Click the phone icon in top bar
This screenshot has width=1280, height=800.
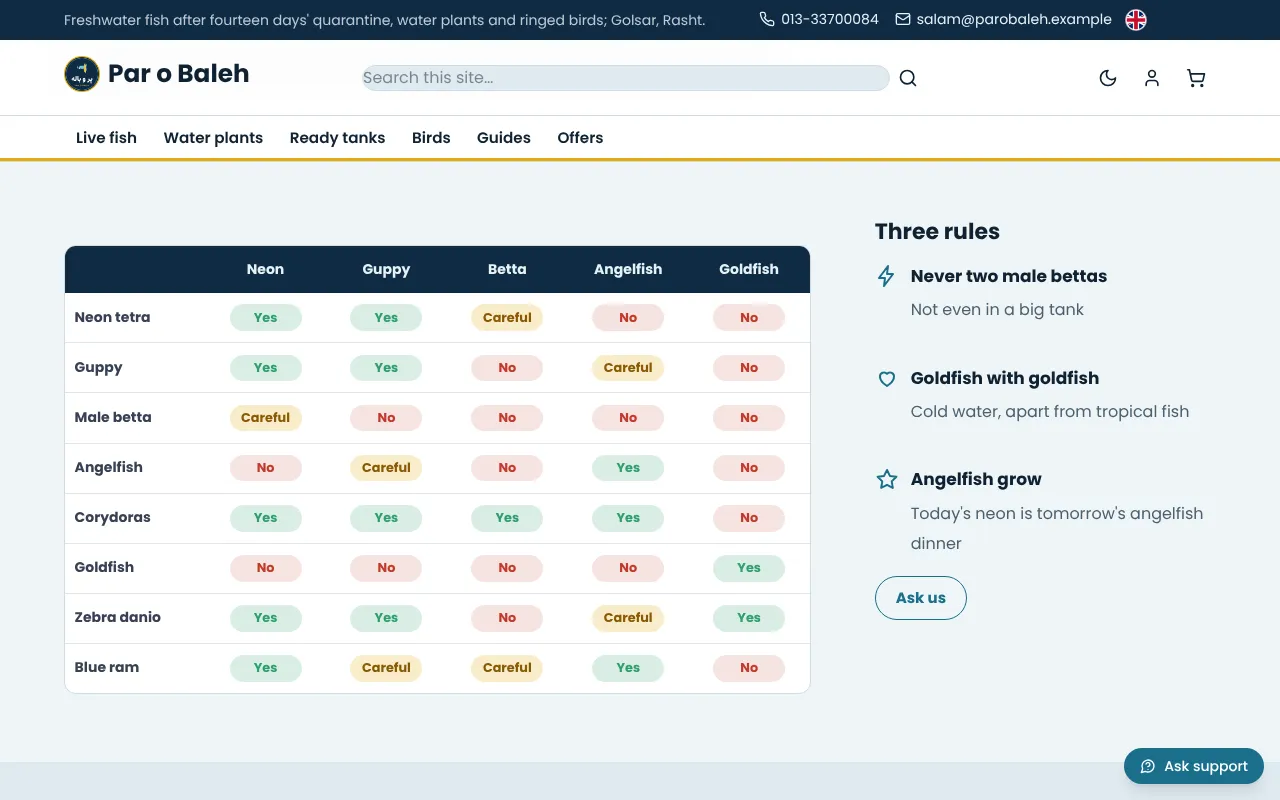click(x=767, y=19)
